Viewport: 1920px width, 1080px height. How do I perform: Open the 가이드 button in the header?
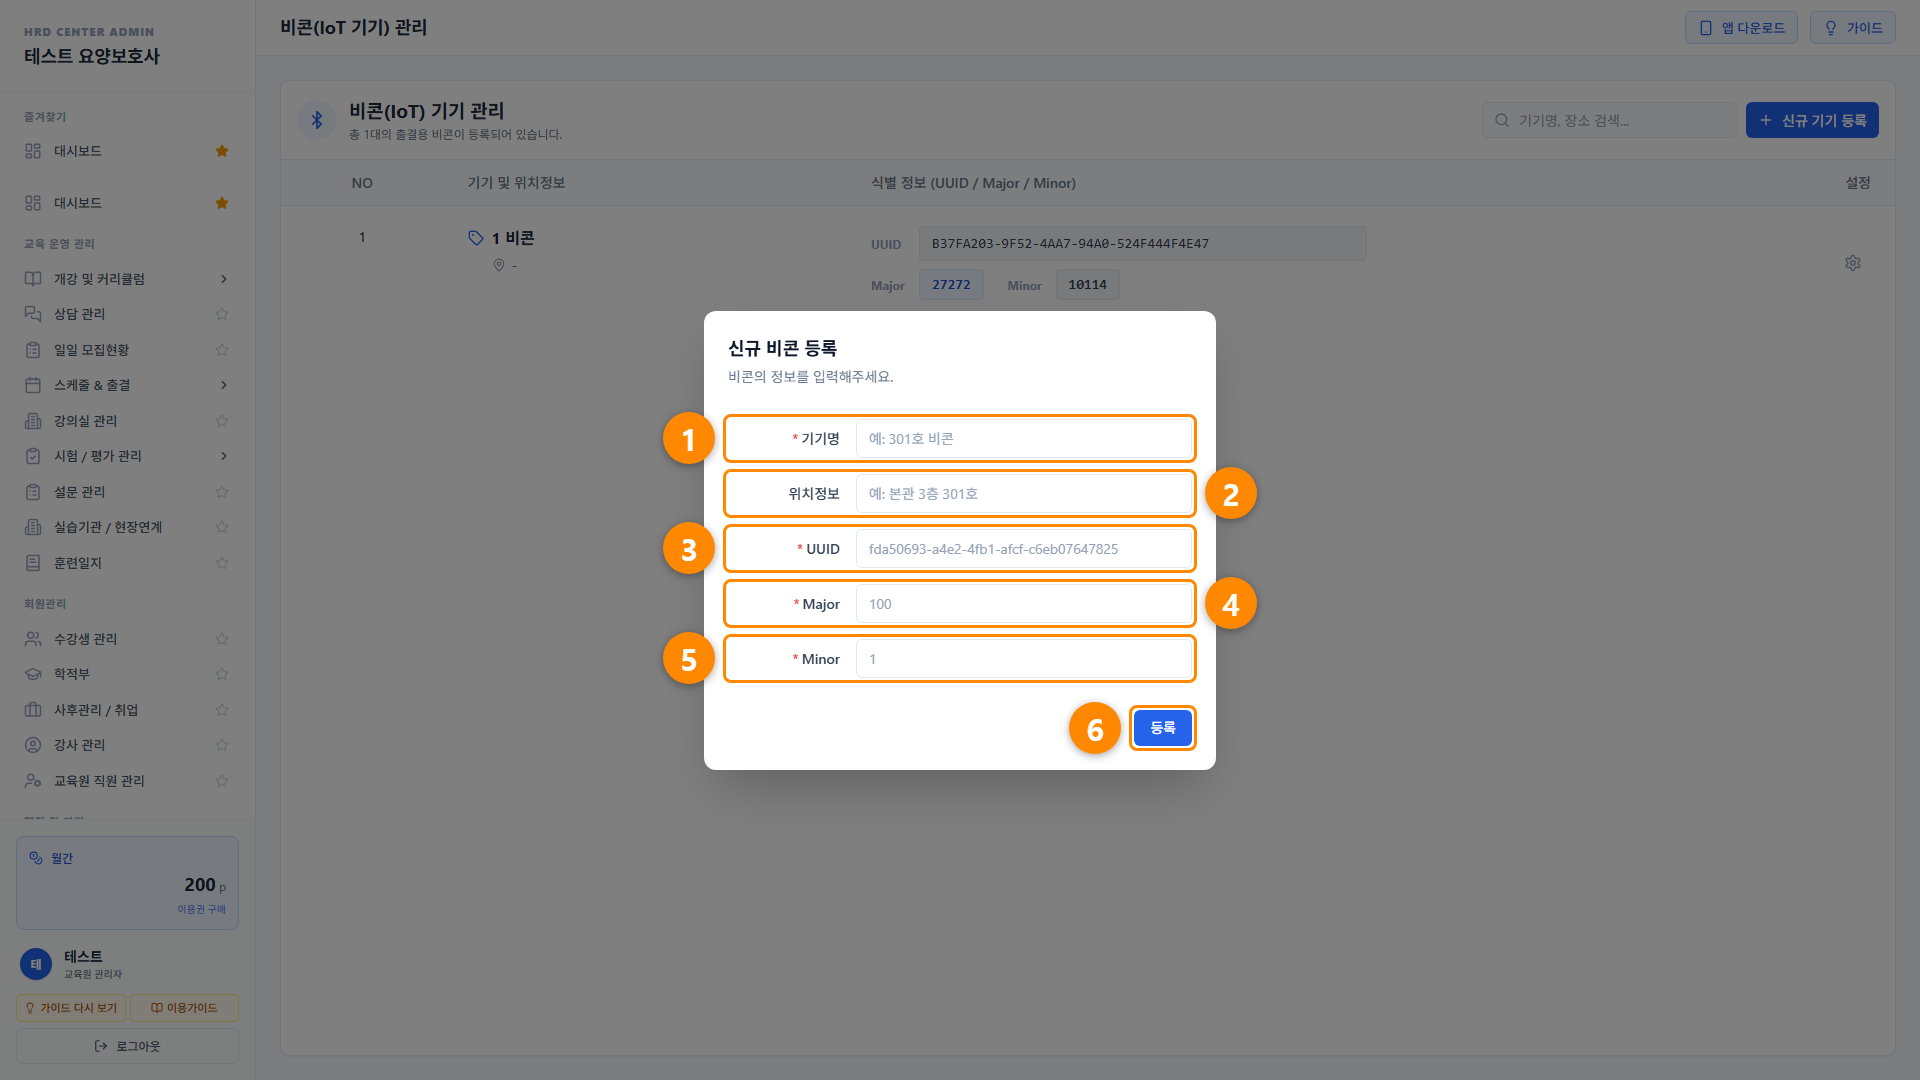pos(1852,28)
